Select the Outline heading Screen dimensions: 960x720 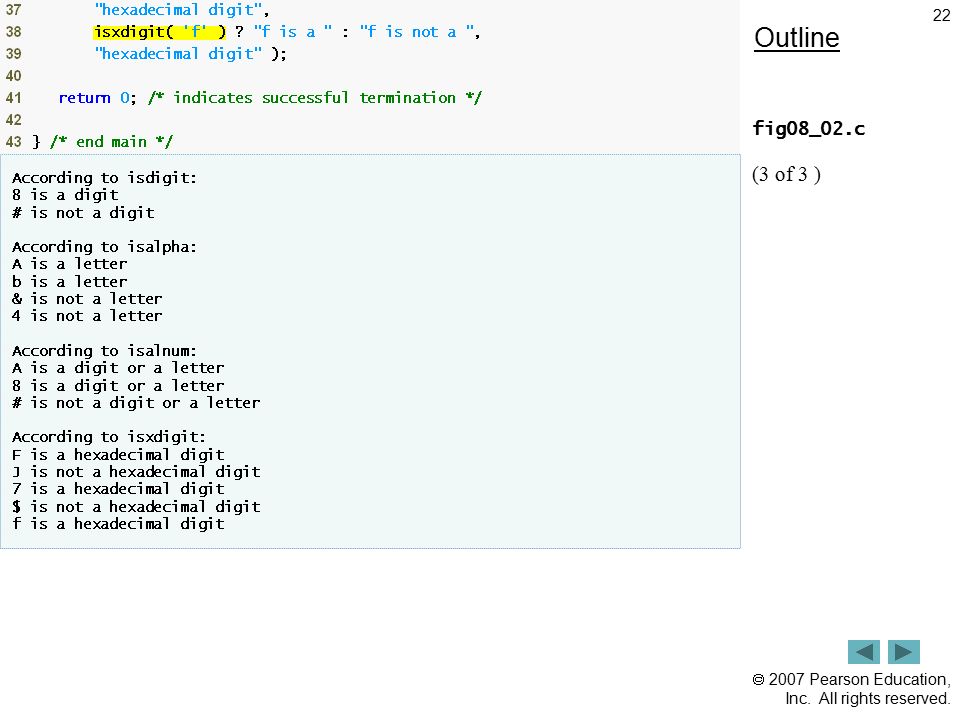click(797, 38)
